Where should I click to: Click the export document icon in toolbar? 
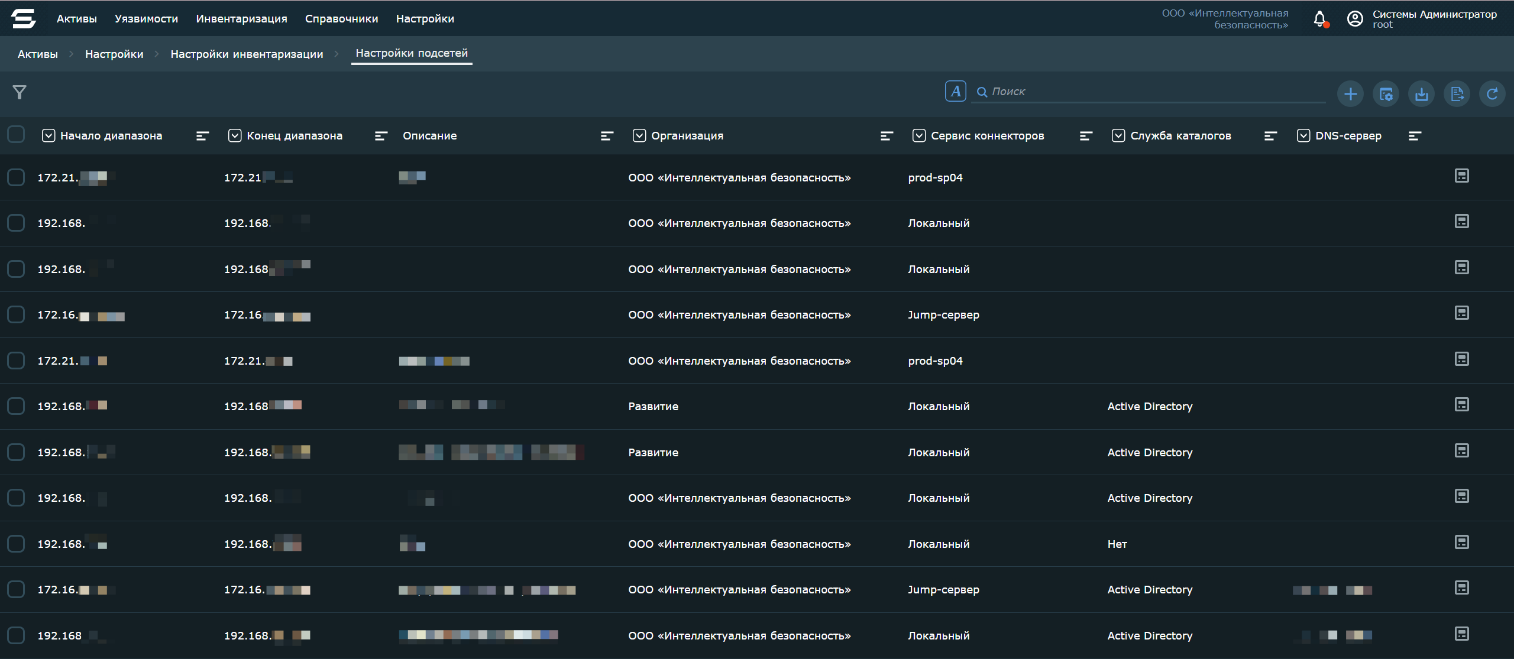click(x=1457, y=94)
